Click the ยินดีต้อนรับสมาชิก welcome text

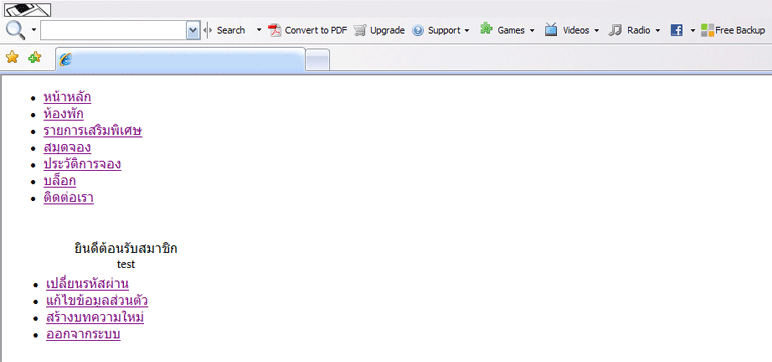pyautogui.click(x=126, y=248)
